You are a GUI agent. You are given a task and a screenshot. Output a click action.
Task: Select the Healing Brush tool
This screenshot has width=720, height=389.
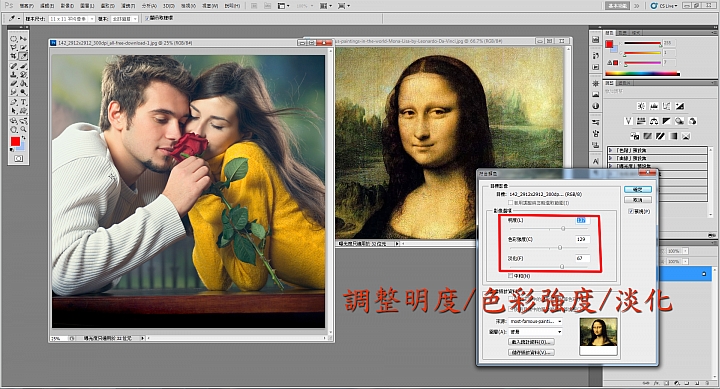(13, 66)
